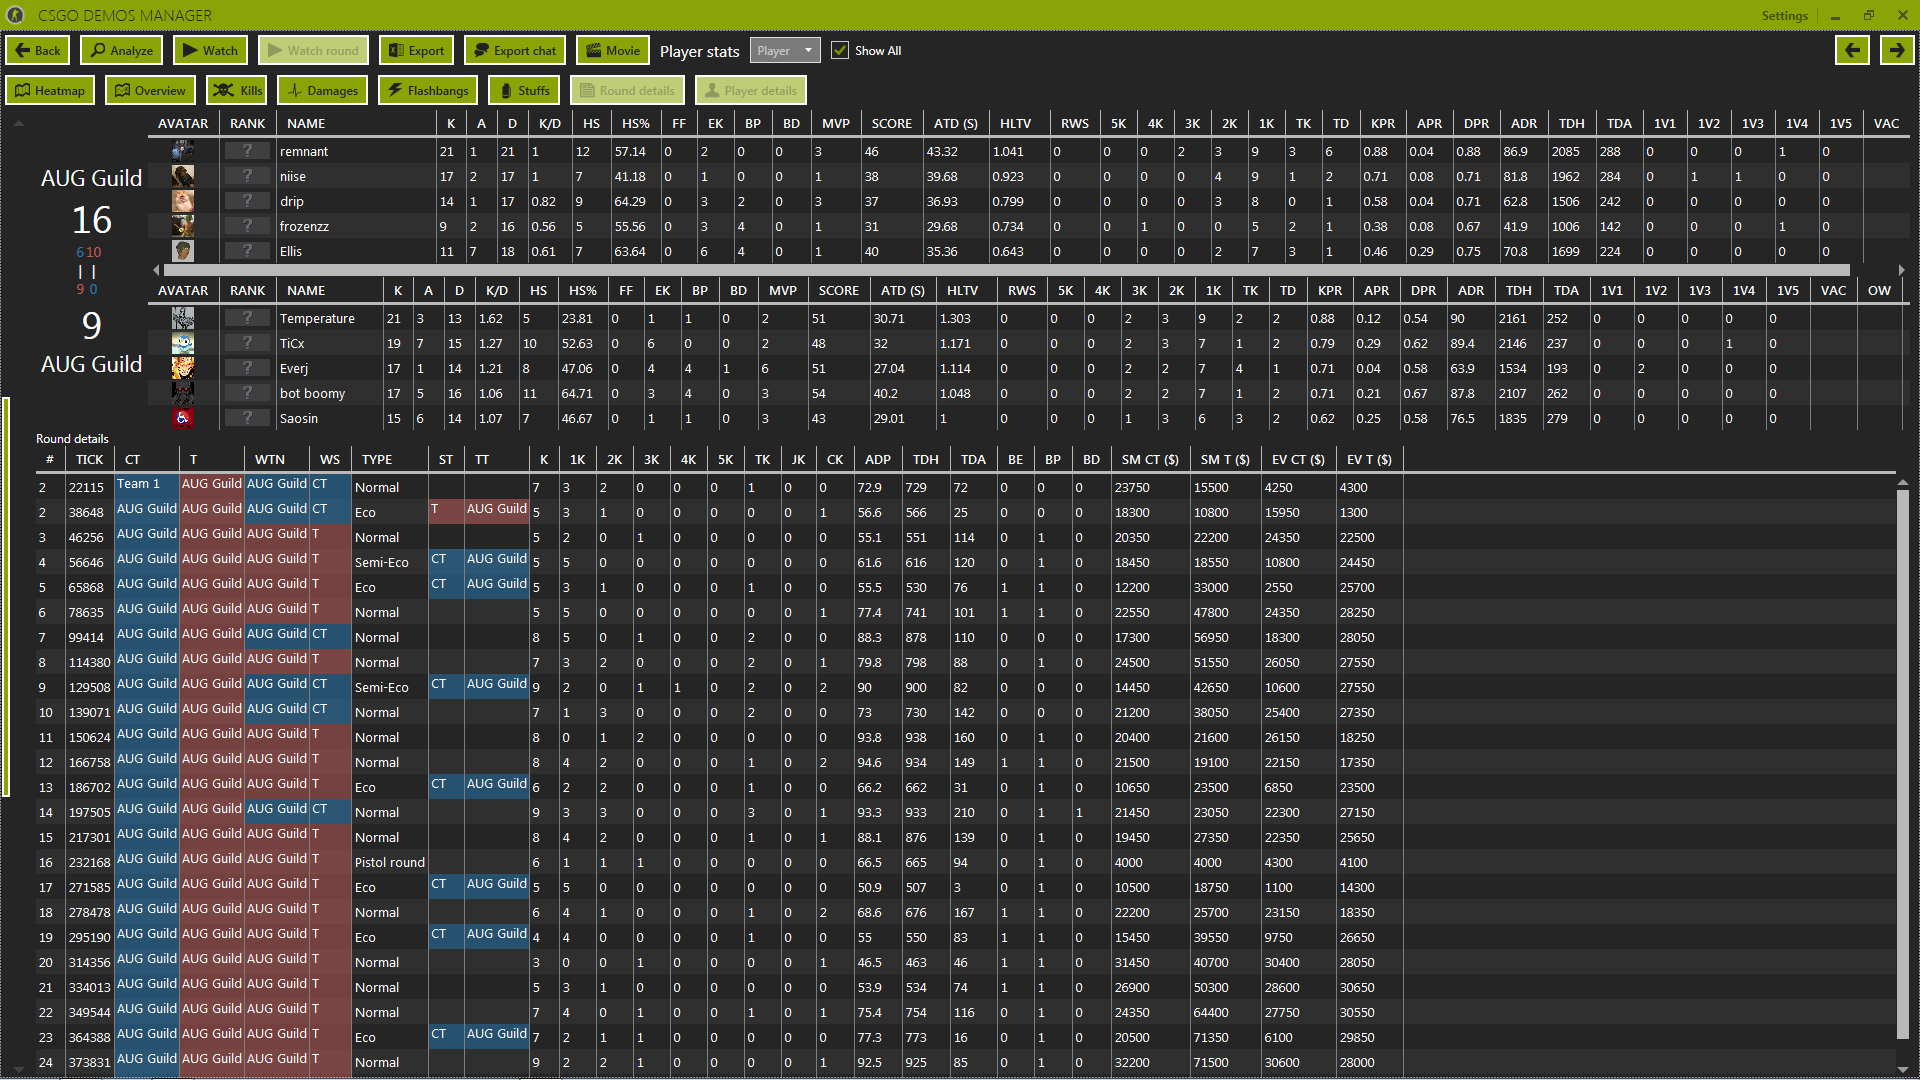Select round 9 Semi-Eco row

point(964,687)
